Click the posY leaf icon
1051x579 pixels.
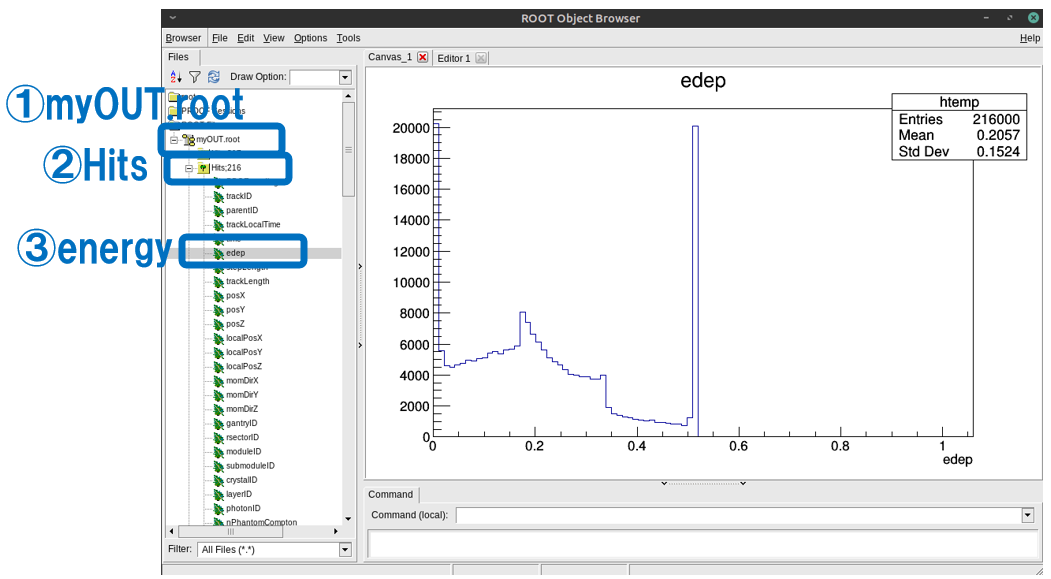point(219,310)
